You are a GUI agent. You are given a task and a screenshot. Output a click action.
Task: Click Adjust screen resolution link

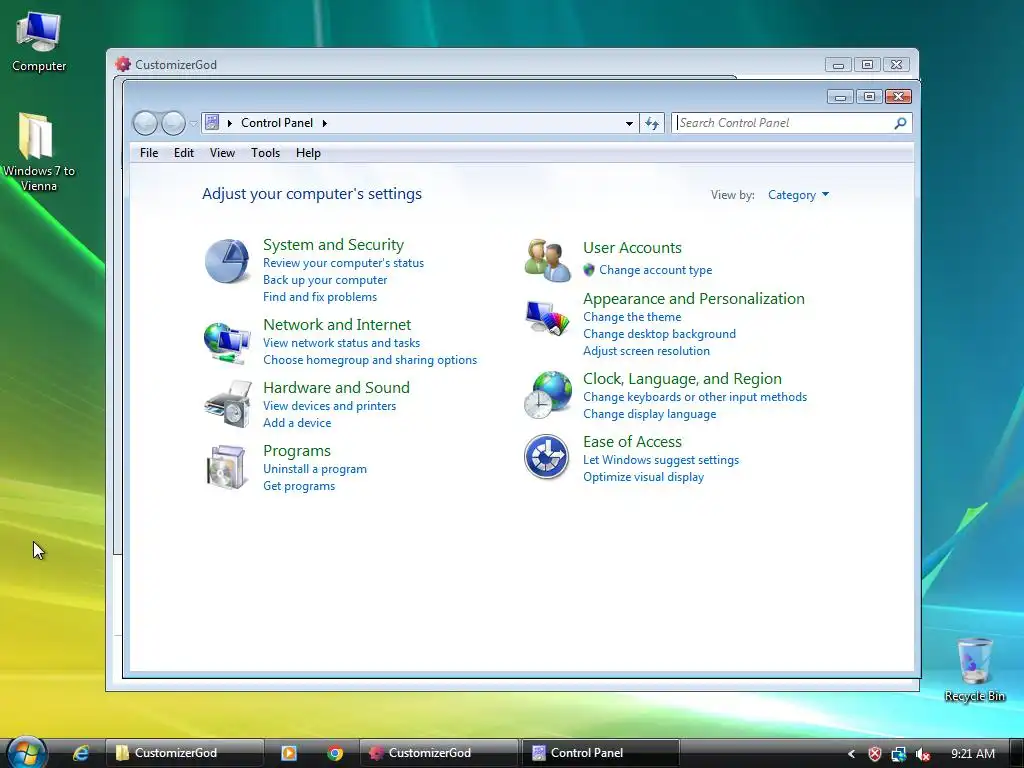pyautogui.click(x=647, y=351)
